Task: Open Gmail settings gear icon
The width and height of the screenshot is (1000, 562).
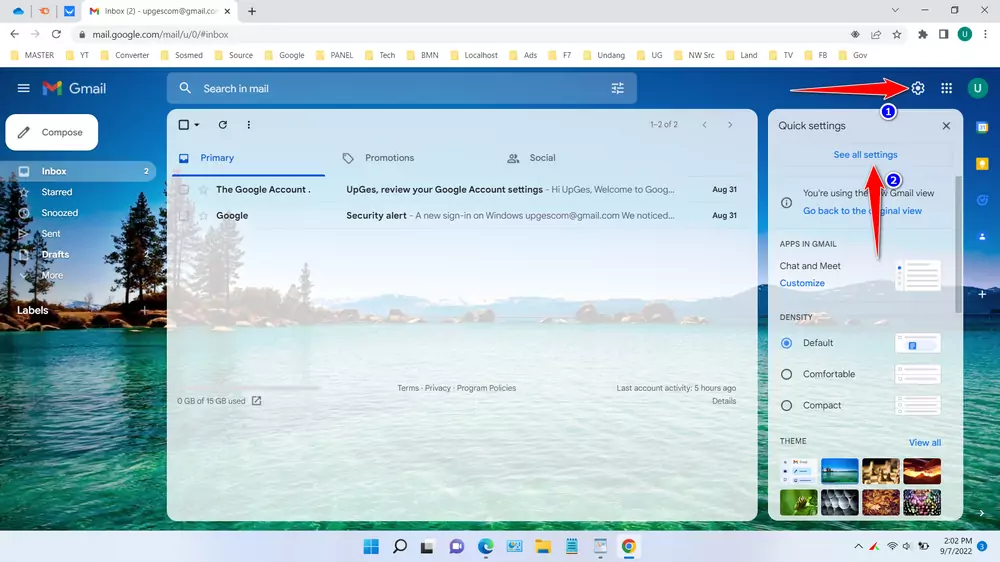Action: coord(918,88)
